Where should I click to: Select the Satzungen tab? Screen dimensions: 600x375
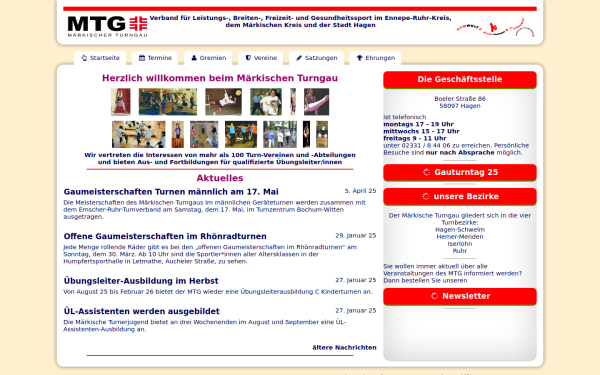click(x=316, y=58)
